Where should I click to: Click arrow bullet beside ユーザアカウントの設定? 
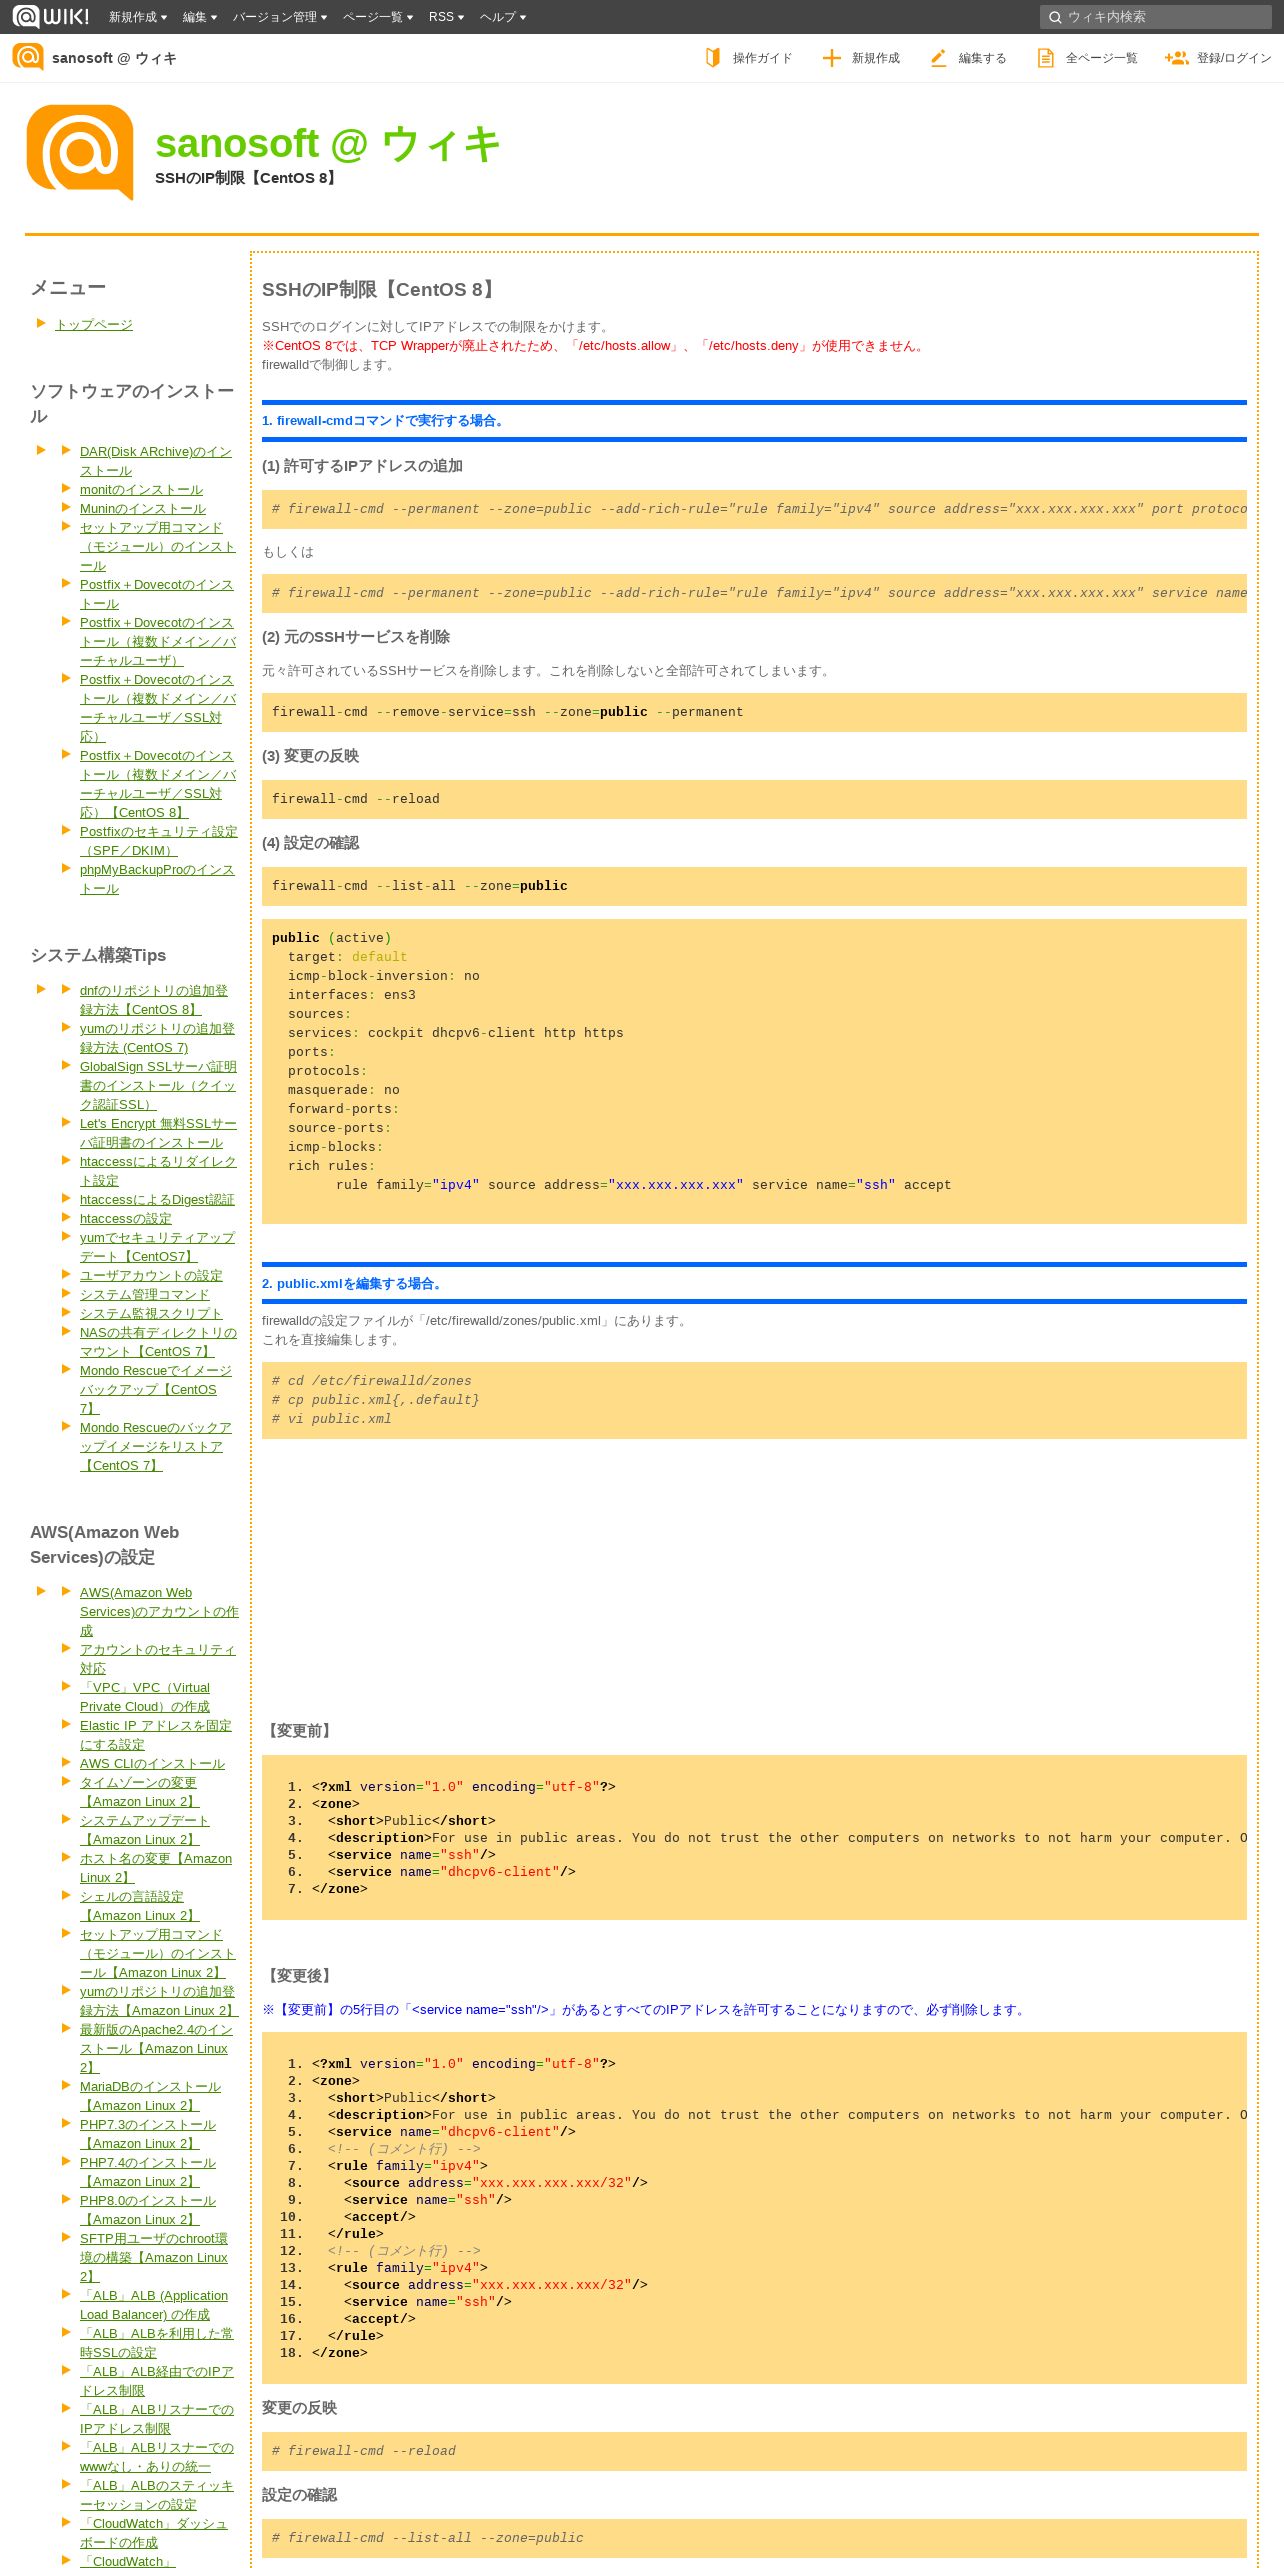66,1274
